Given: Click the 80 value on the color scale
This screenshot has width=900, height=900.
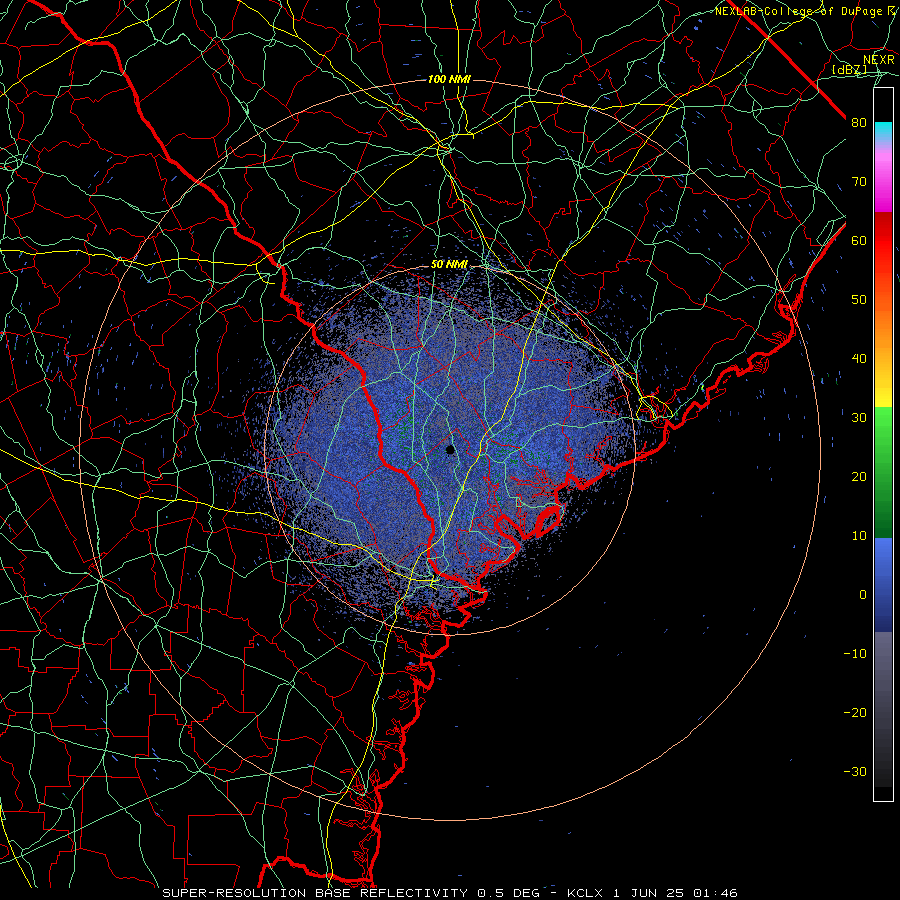Looking at the screenshot, I should pyautogui.click(x=859, y=123).
